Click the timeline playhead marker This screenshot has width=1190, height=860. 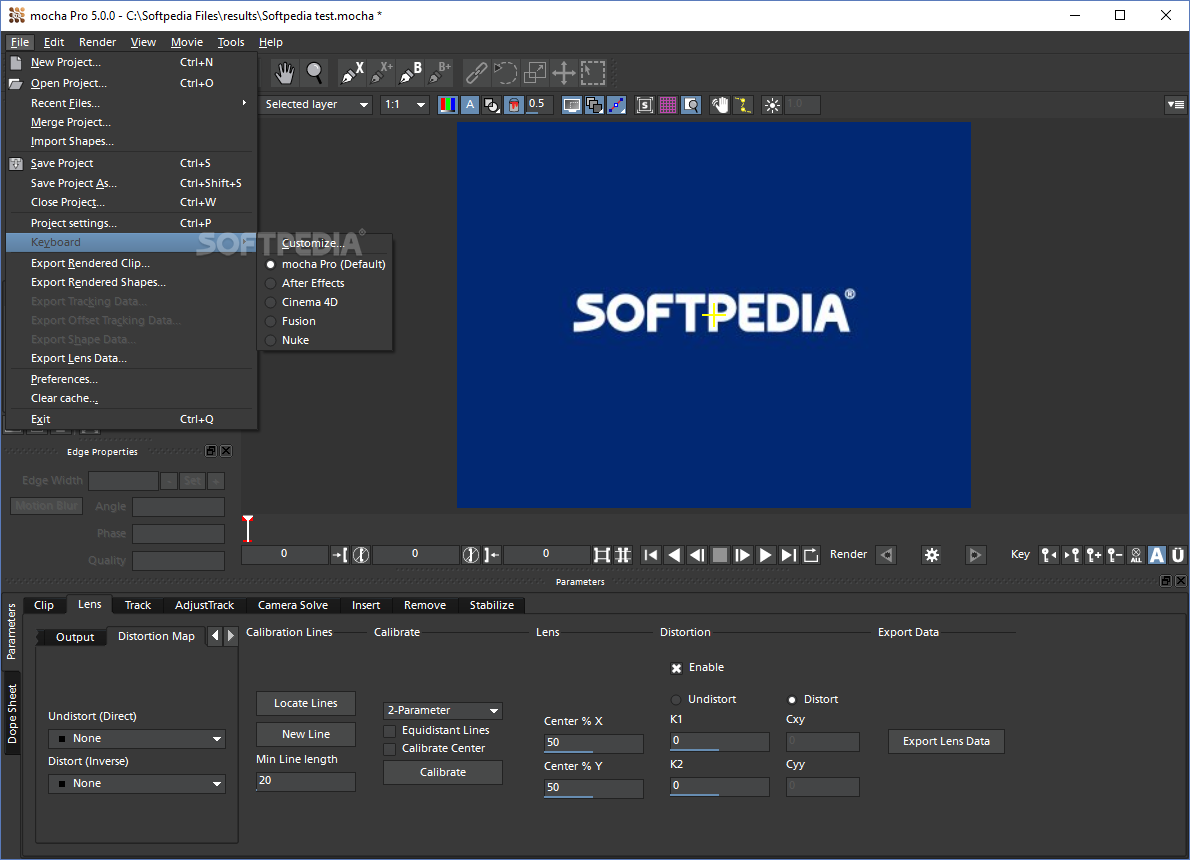247,528
